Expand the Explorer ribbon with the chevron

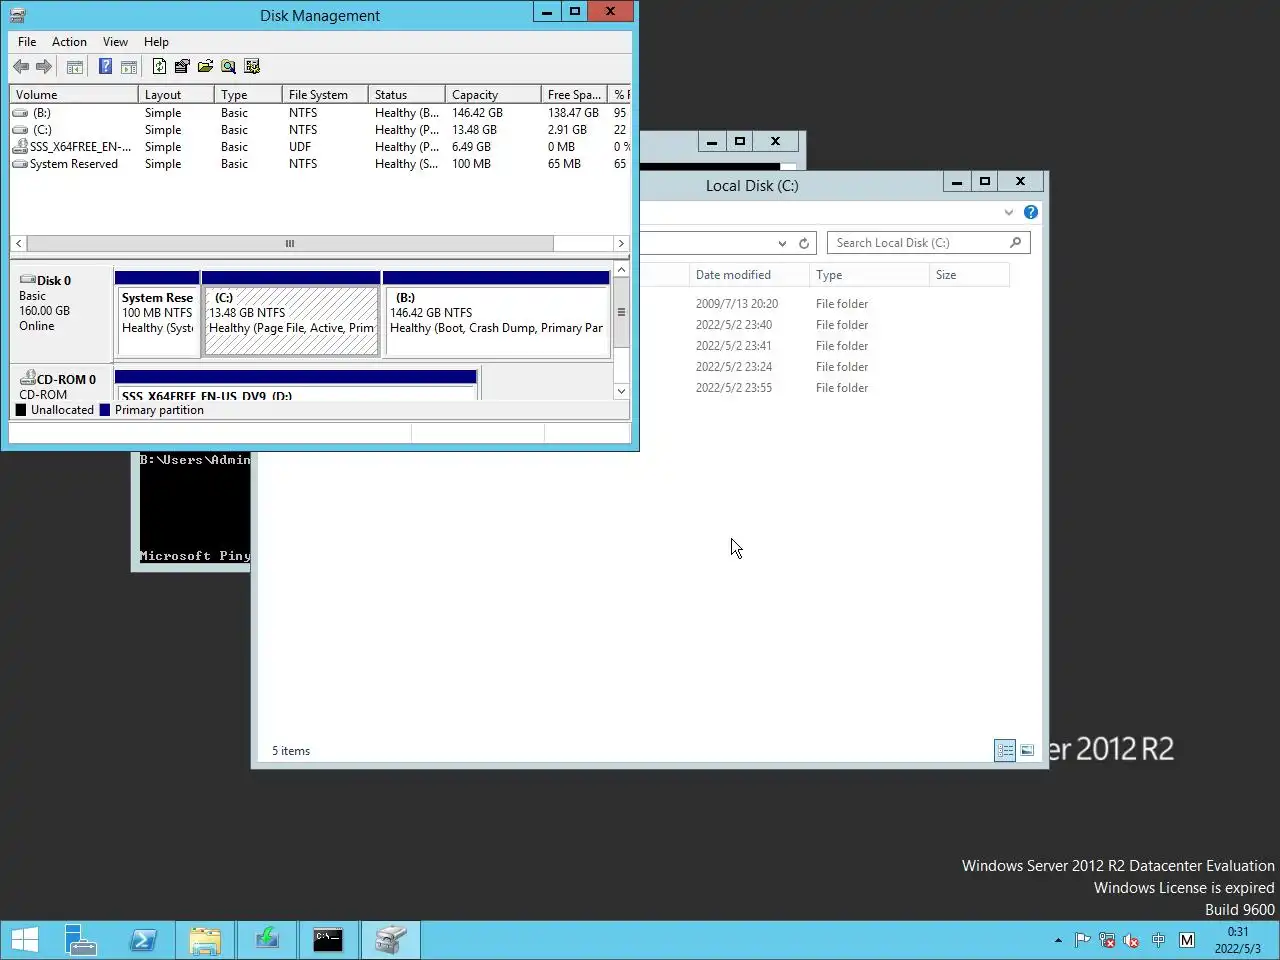pos(1008,212)
